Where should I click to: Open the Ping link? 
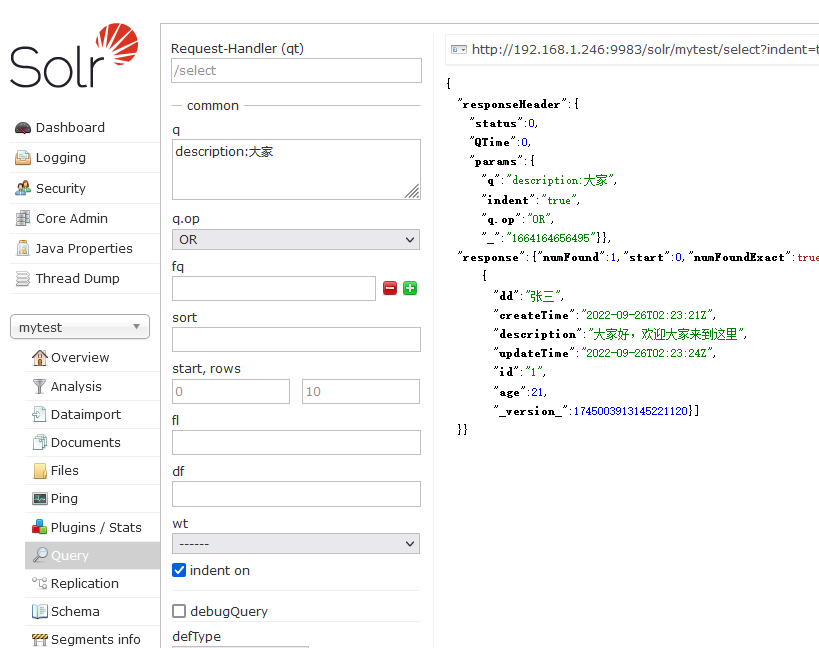point(64,499)
